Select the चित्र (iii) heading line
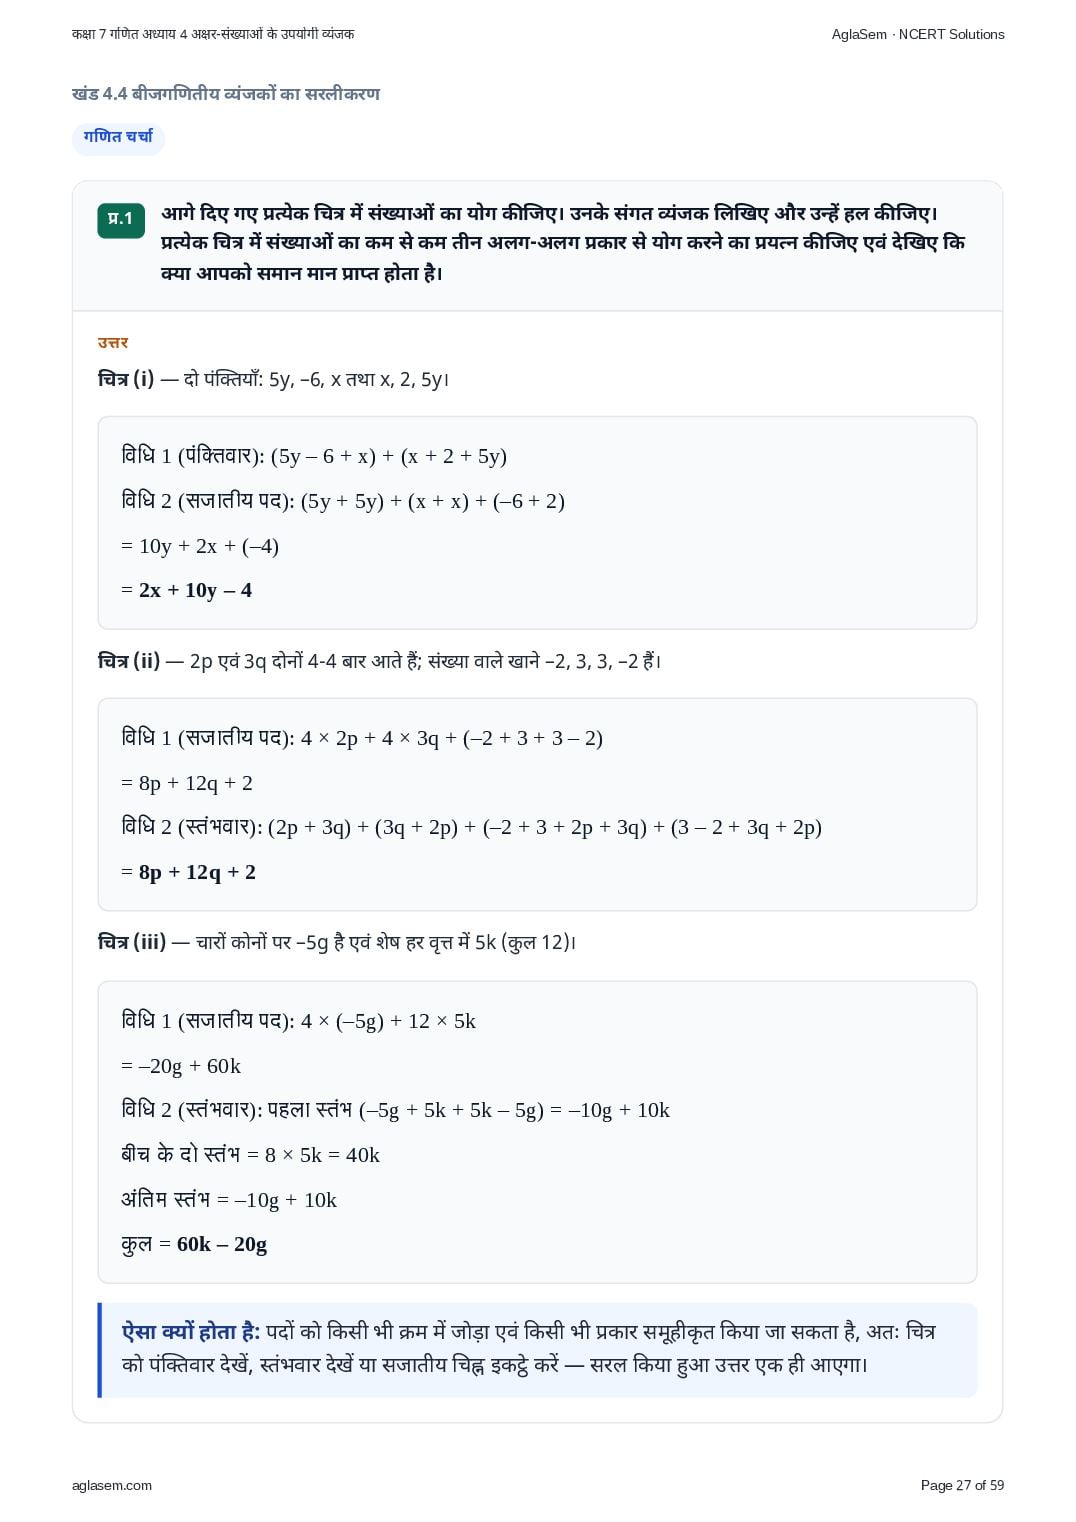 [337, 942]
